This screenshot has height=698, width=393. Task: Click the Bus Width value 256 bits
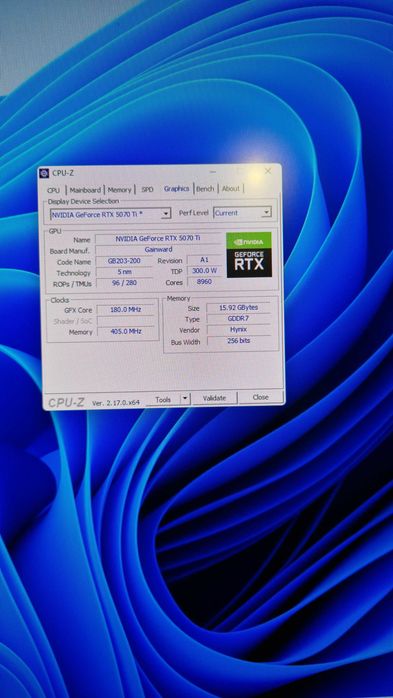click(x=238, y=341)
